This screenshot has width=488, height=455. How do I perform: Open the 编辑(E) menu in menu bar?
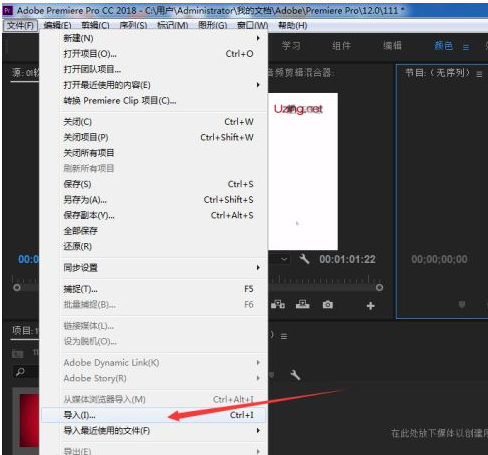pyautogui.click(x=57, y=26)
